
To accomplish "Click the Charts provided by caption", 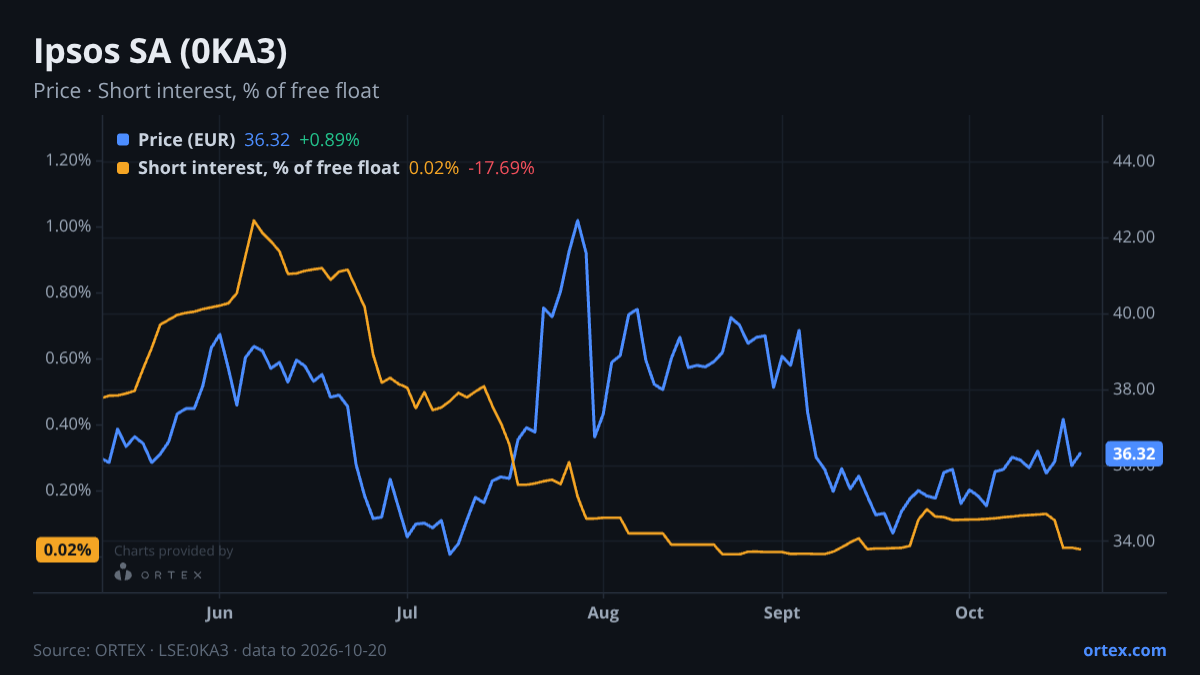I will coord(174,550).
